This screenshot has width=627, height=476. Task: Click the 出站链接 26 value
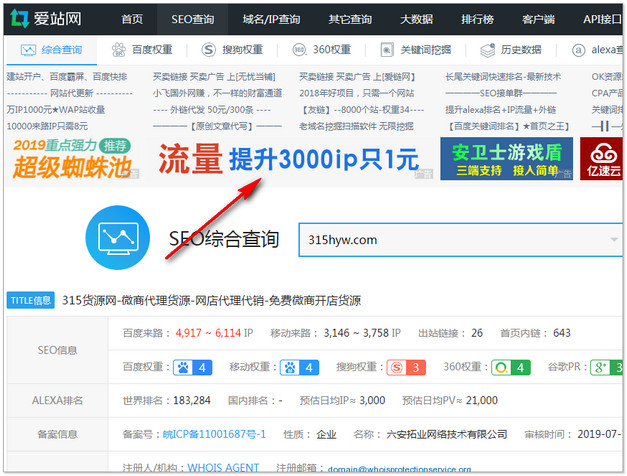coord(477,333)
